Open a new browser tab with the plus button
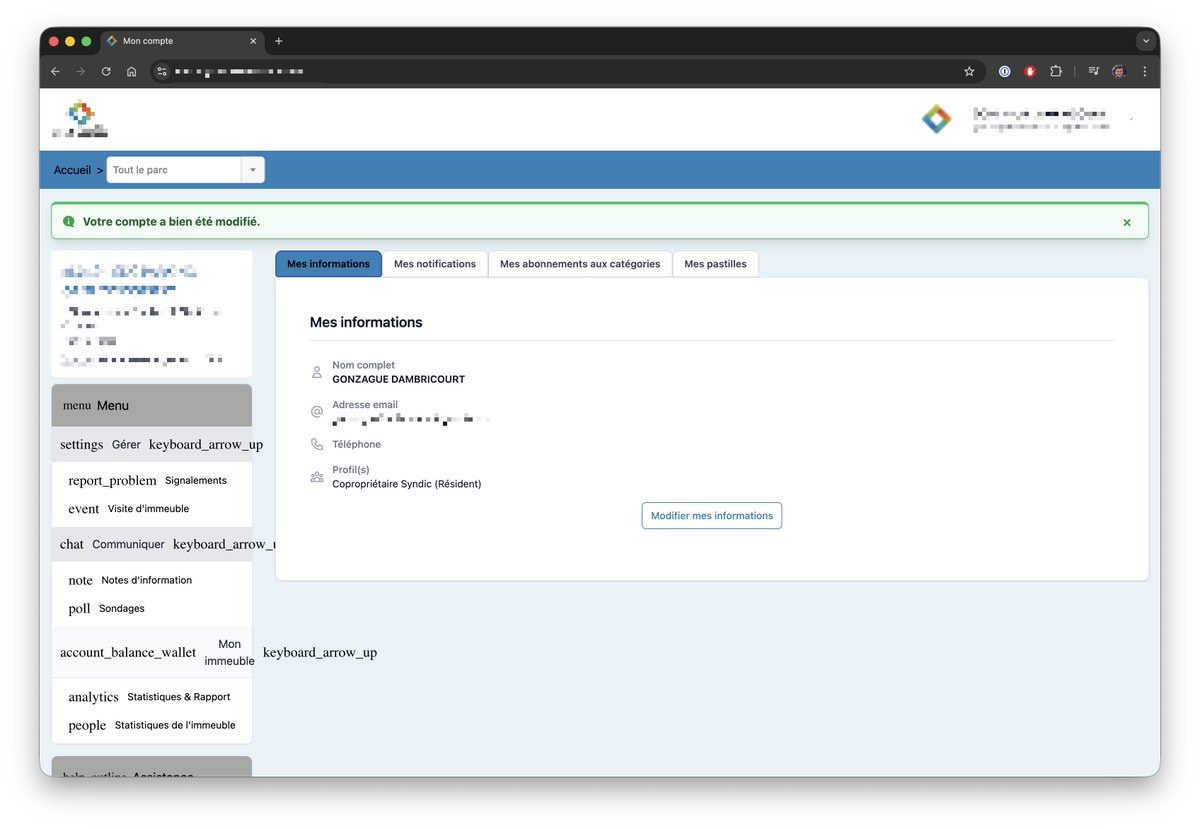Viewport: 1200px width, 829px height. click(279, 41)
